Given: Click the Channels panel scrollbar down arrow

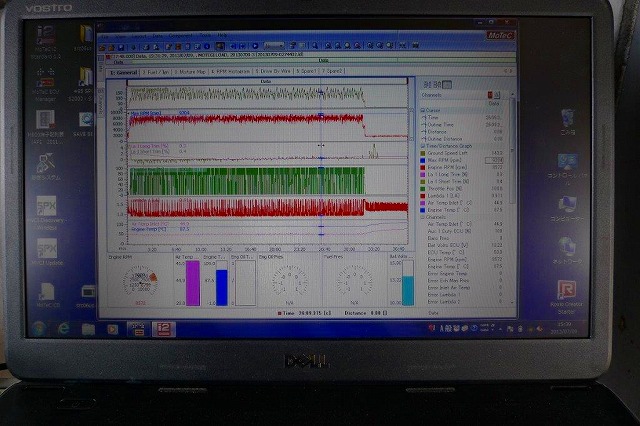Looking at the screenshot, I should click(x=513, y=302).
